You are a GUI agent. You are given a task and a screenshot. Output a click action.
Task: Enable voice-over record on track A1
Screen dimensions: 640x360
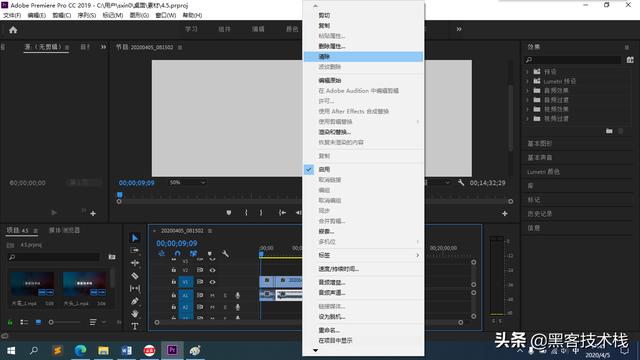click(238, 295)
